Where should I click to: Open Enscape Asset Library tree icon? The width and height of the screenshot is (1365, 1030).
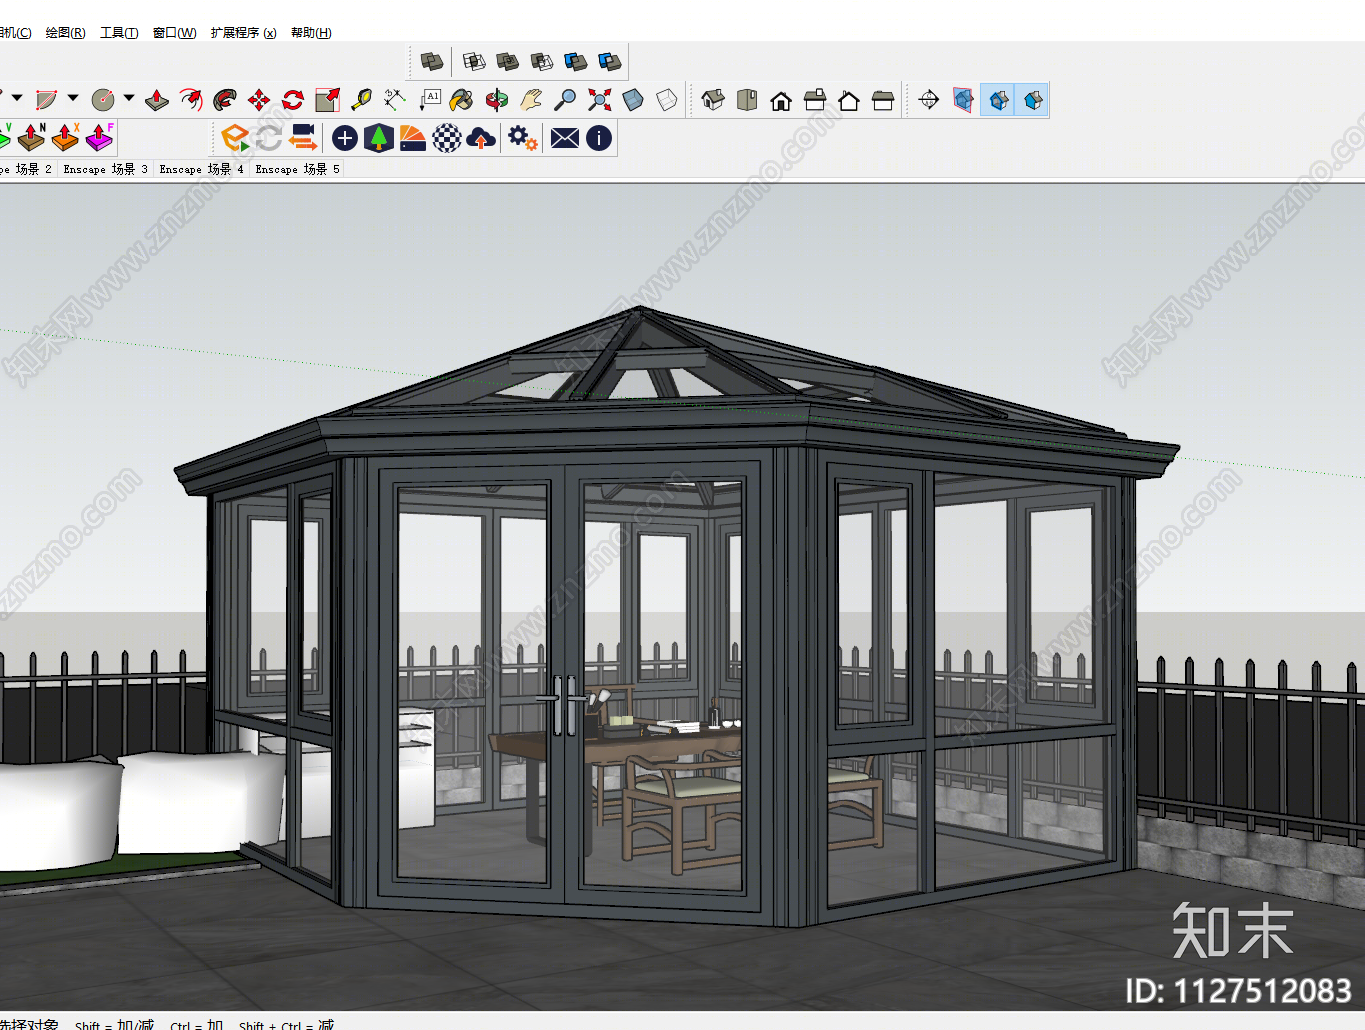coord(379,138)
